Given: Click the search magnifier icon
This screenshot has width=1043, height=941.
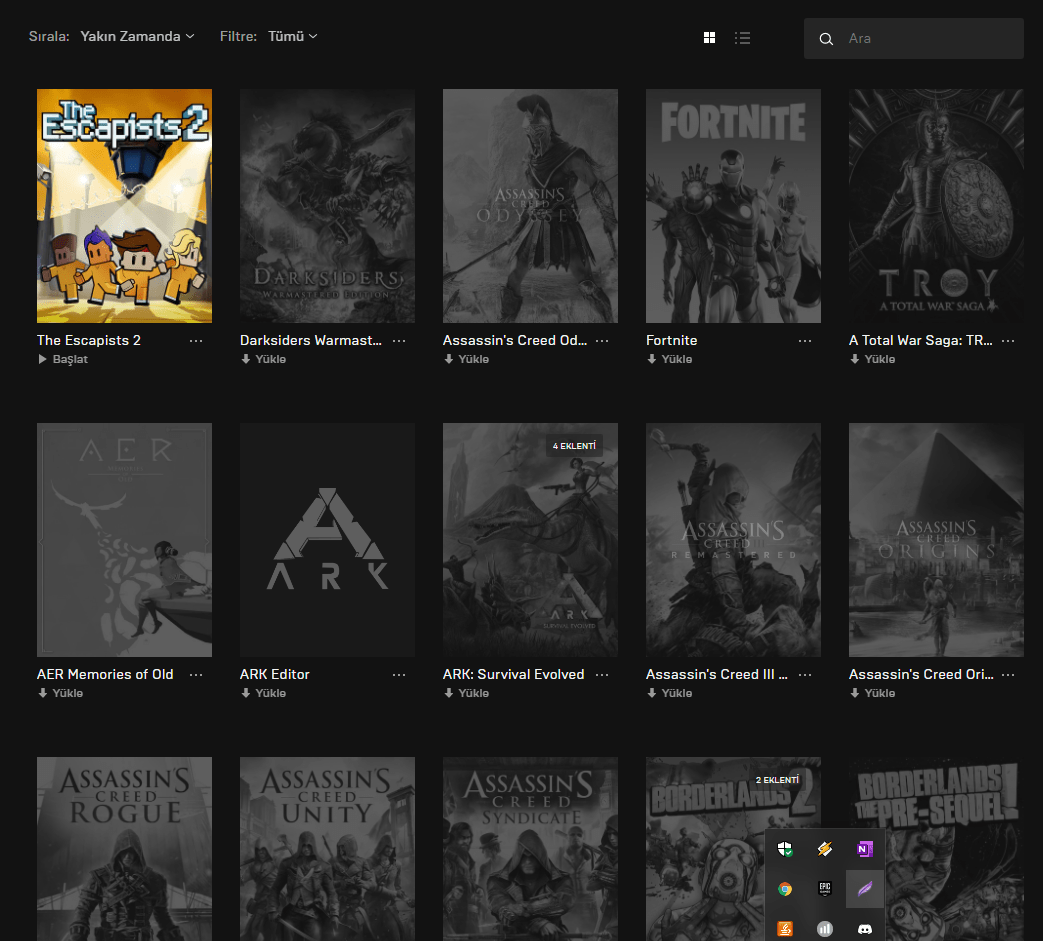Looking at the screenshot, I should 825,39.
